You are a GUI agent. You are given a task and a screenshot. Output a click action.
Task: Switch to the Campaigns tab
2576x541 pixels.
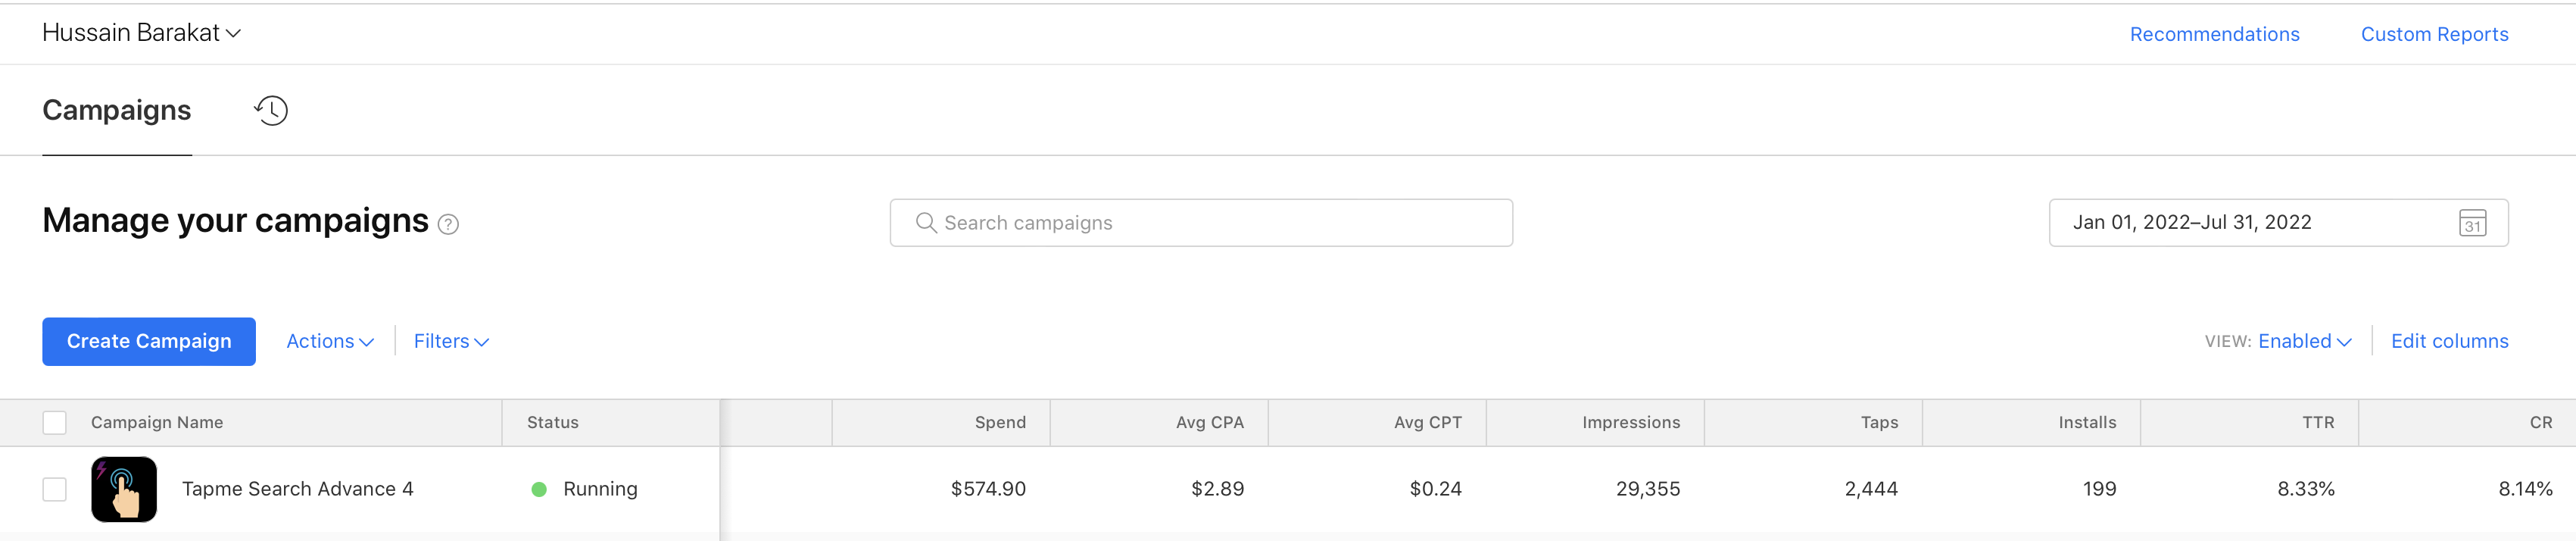[117, 110]
